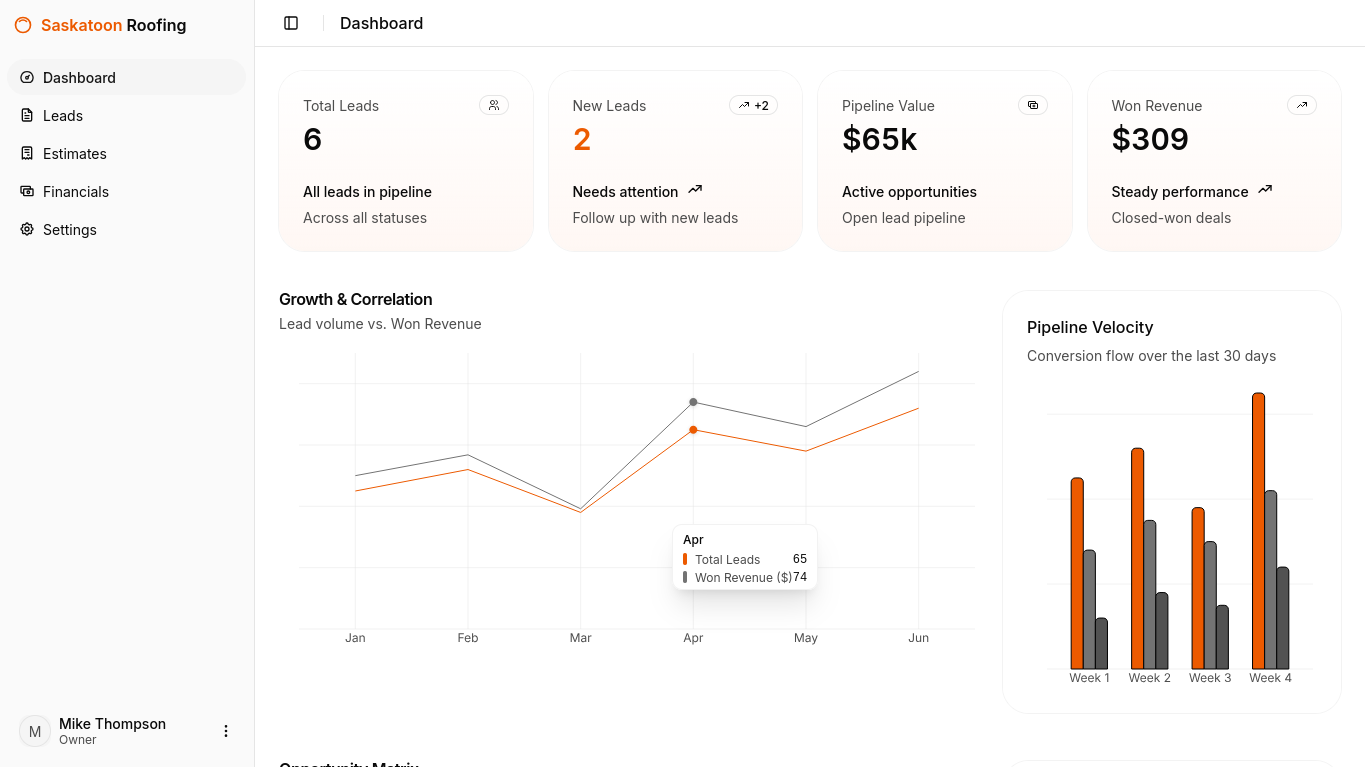Open the Dashboard page from sidebar

point(126,77)
